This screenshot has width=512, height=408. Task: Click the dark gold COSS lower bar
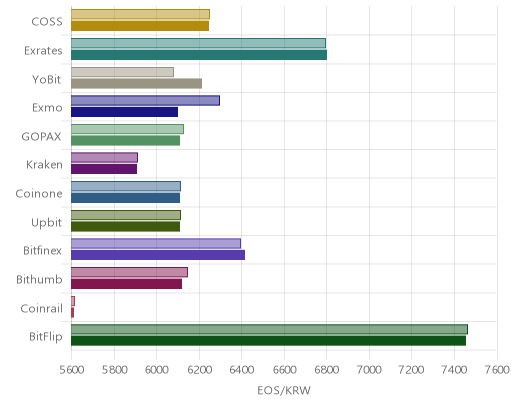[x=140, y=26]
